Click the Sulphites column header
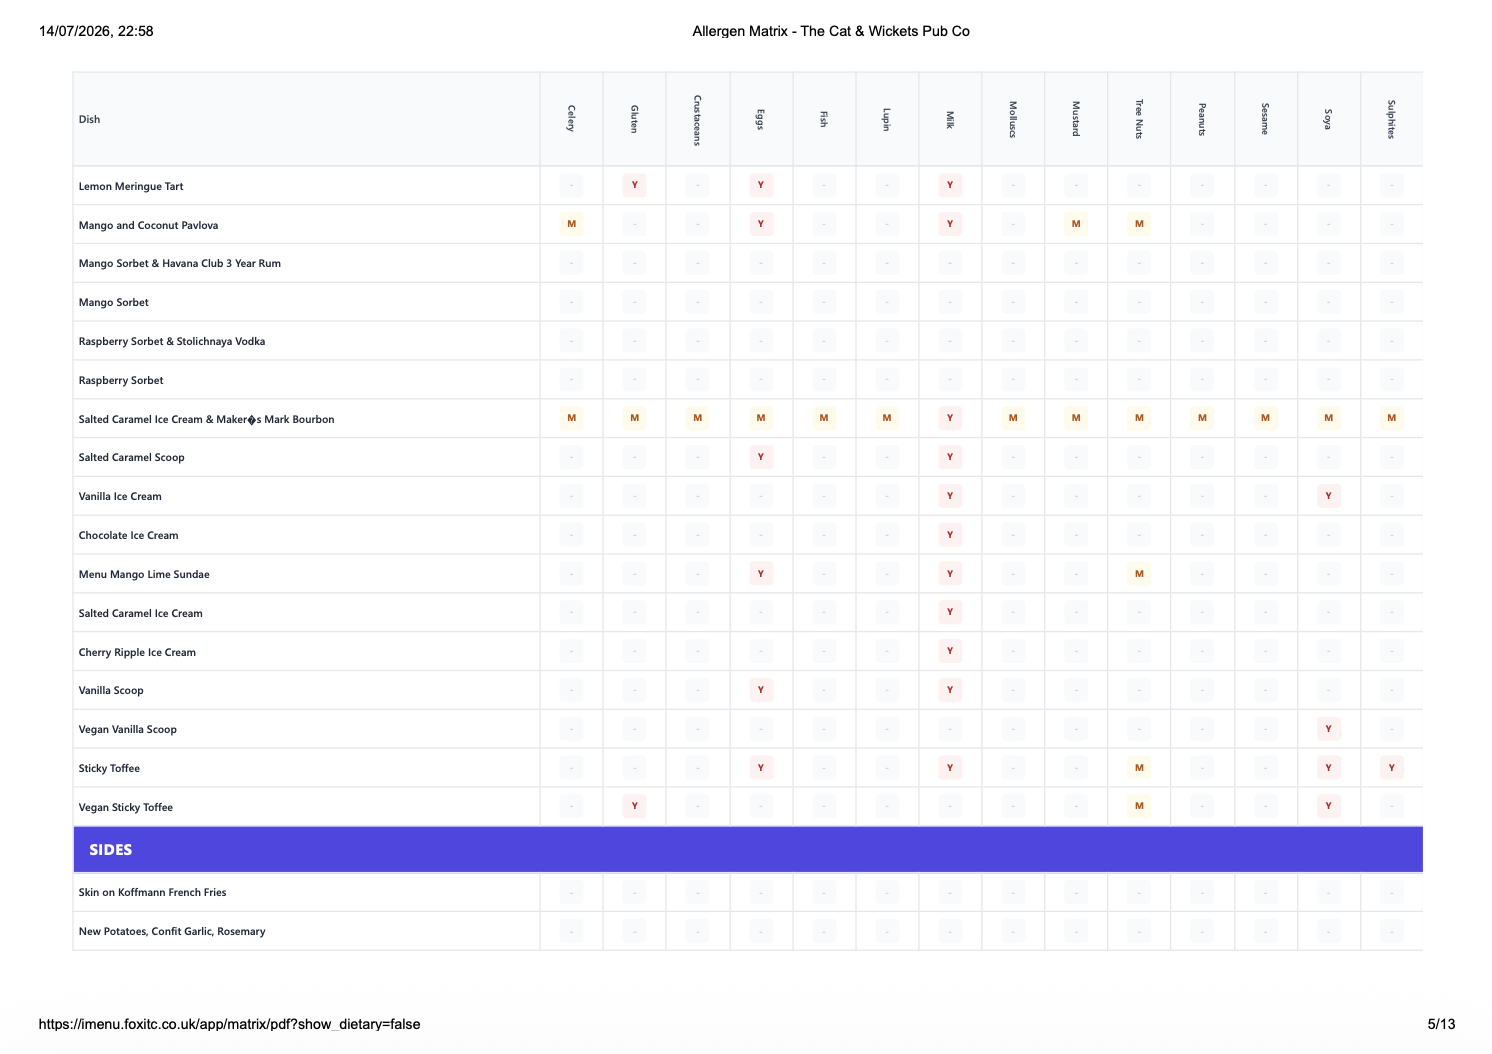This screenshot has height=1054, width=1492. [x=1392, y=119]
